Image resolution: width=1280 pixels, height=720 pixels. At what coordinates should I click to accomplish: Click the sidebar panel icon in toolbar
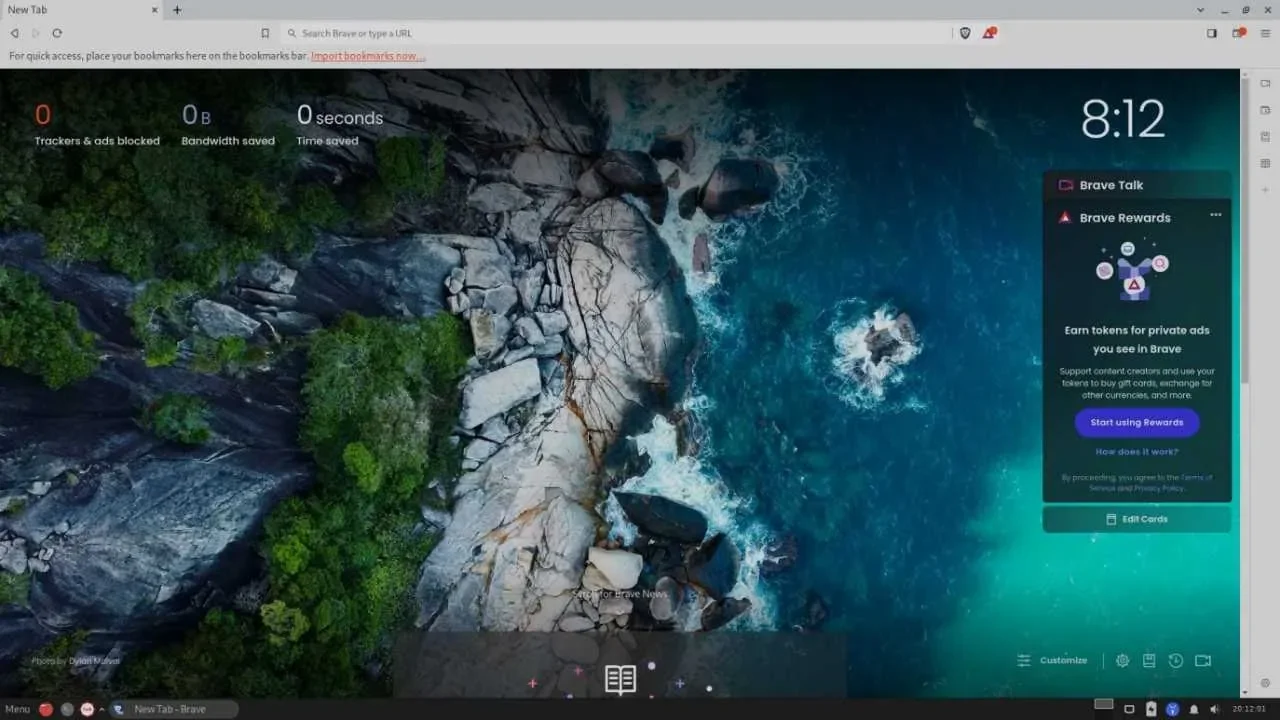(x=1211, y=33)
